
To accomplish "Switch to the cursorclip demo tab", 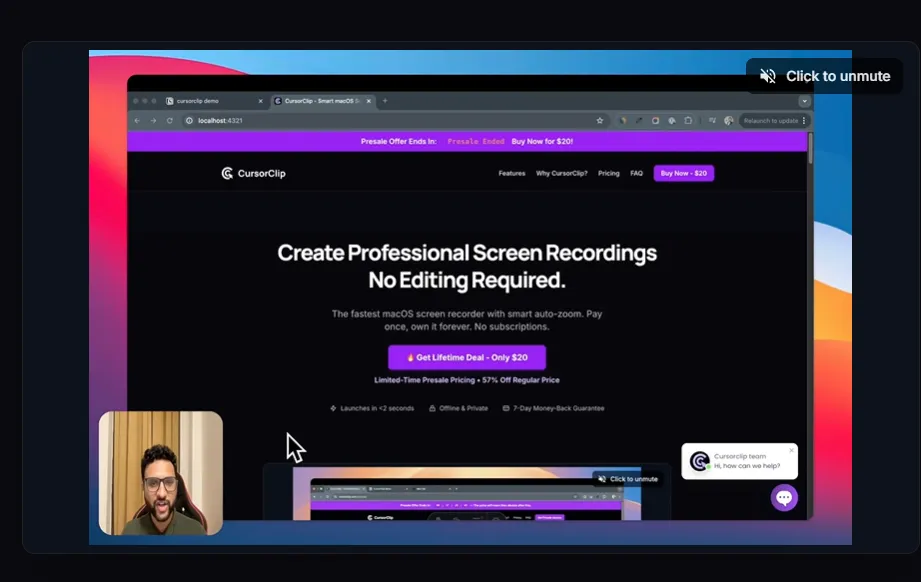I will [207, 101].
